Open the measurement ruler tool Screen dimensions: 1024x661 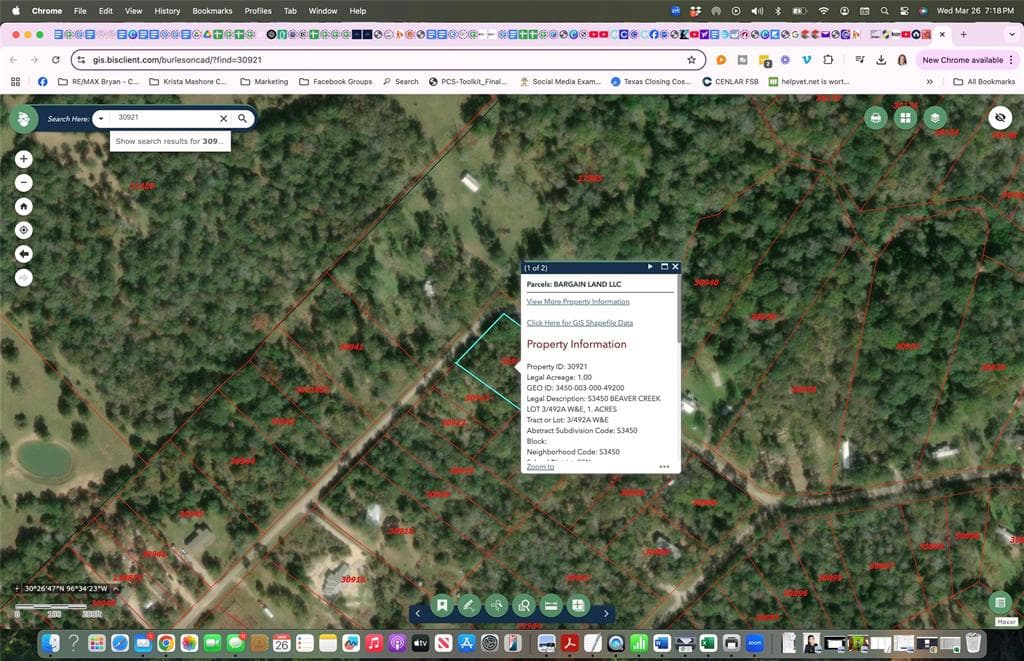coord(551,605)
